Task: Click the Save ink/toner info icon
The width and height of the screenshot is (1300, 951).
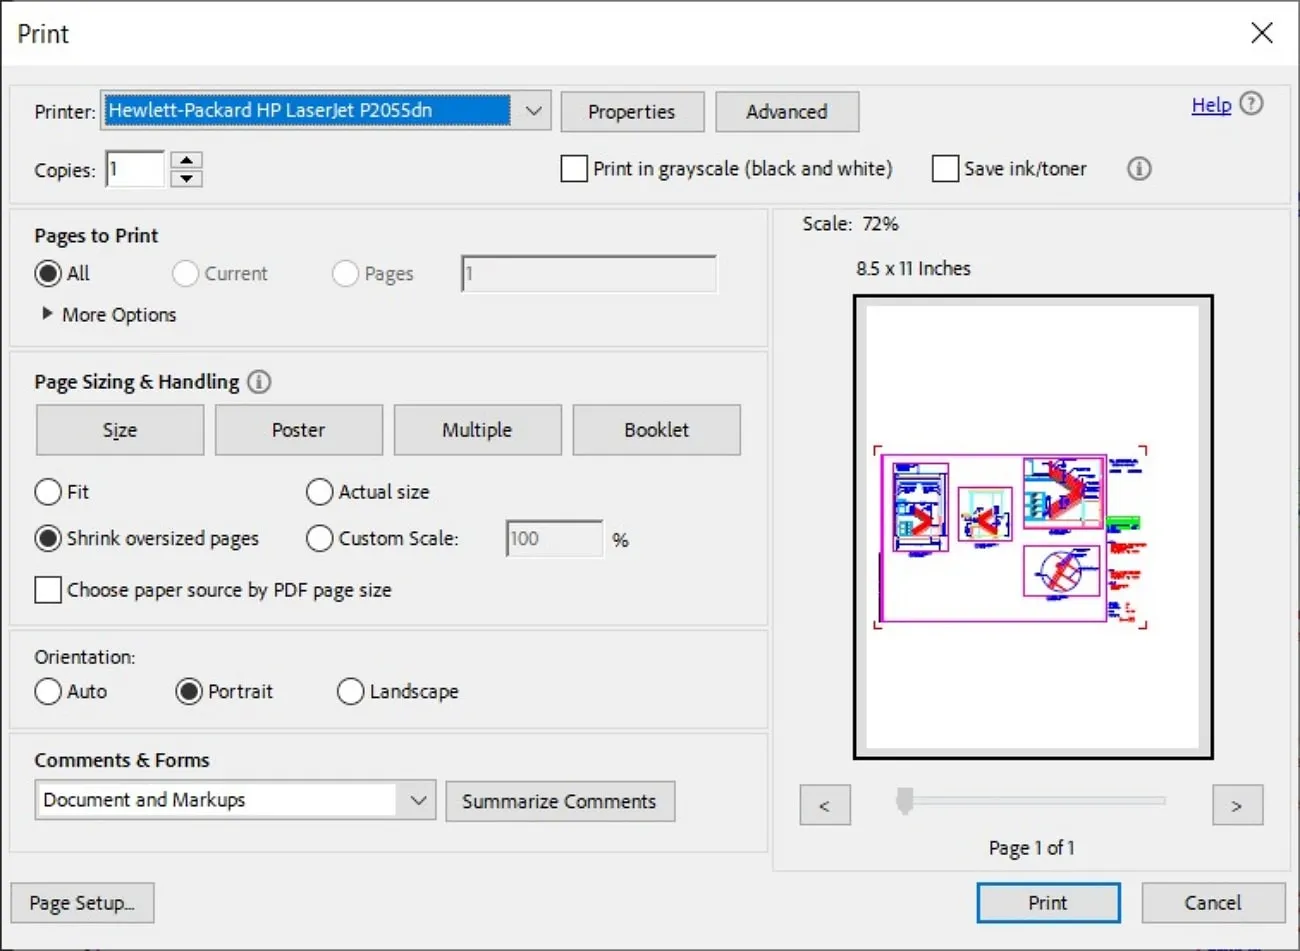Action: pyautogui.click(x=1139, y=169)
